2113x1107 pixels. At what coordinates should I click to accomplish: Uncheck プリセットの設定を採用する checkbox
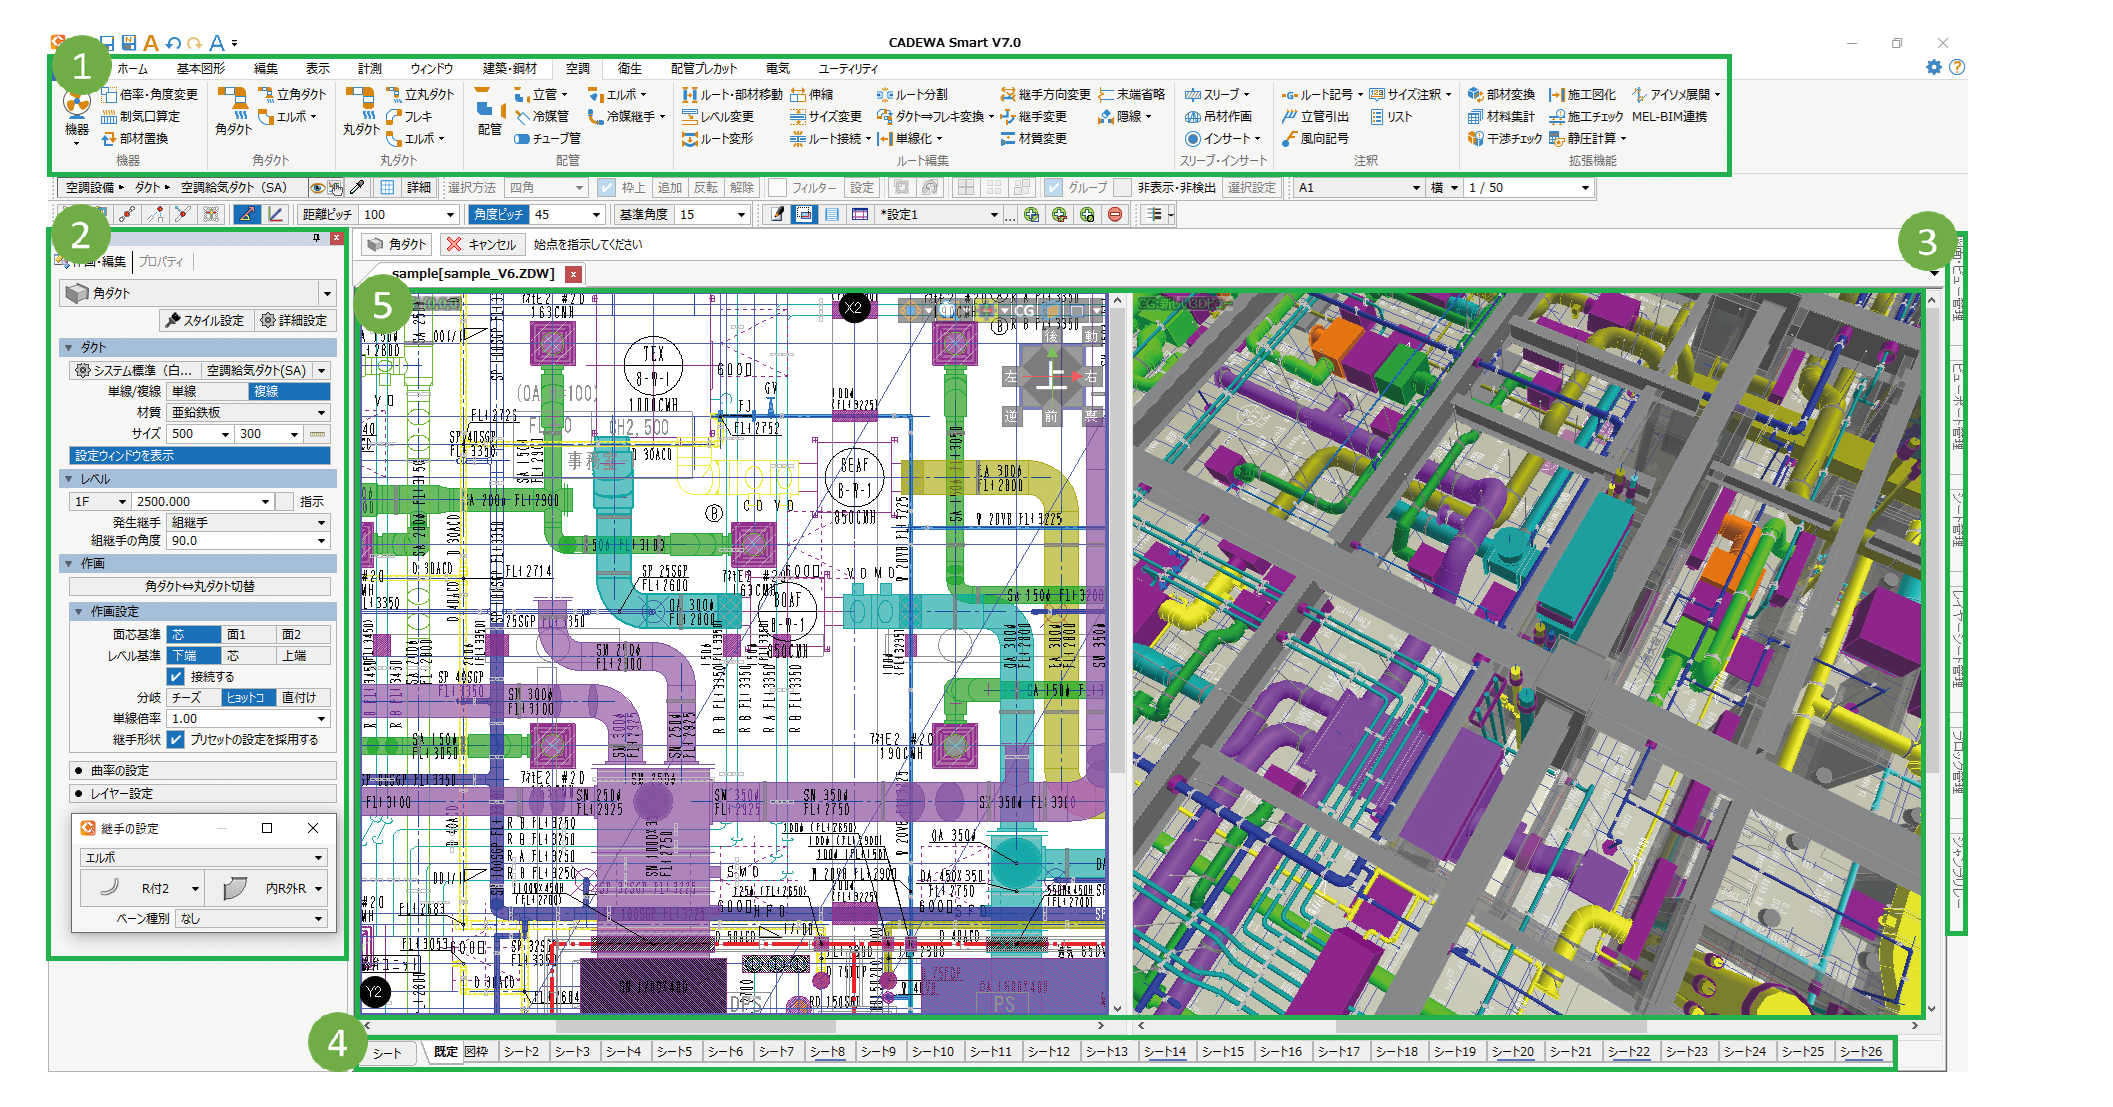[x=177, y=740]
